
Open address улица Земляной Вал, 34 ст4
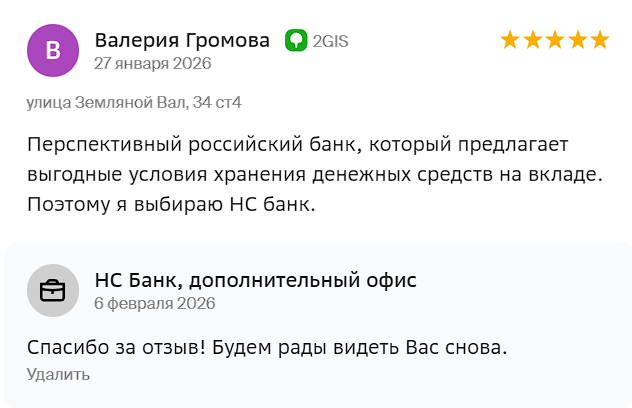coord(134,102)
